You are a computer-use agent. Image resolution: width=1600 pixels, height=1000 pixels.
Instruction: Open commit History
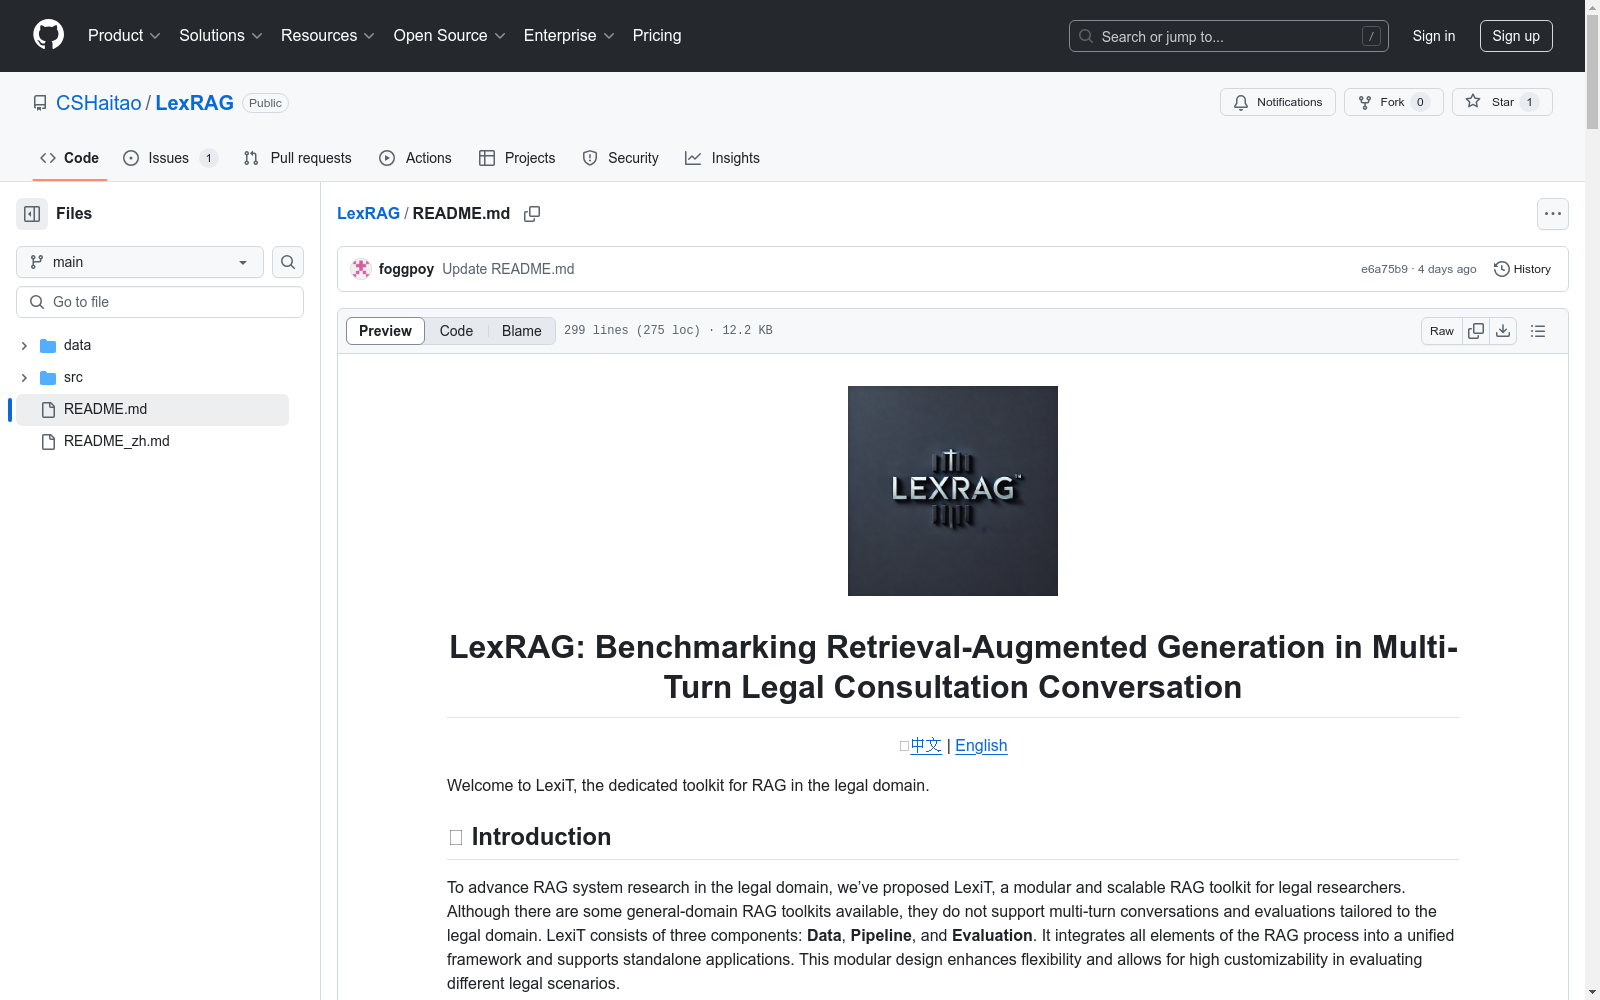[x=1522, y=269]
